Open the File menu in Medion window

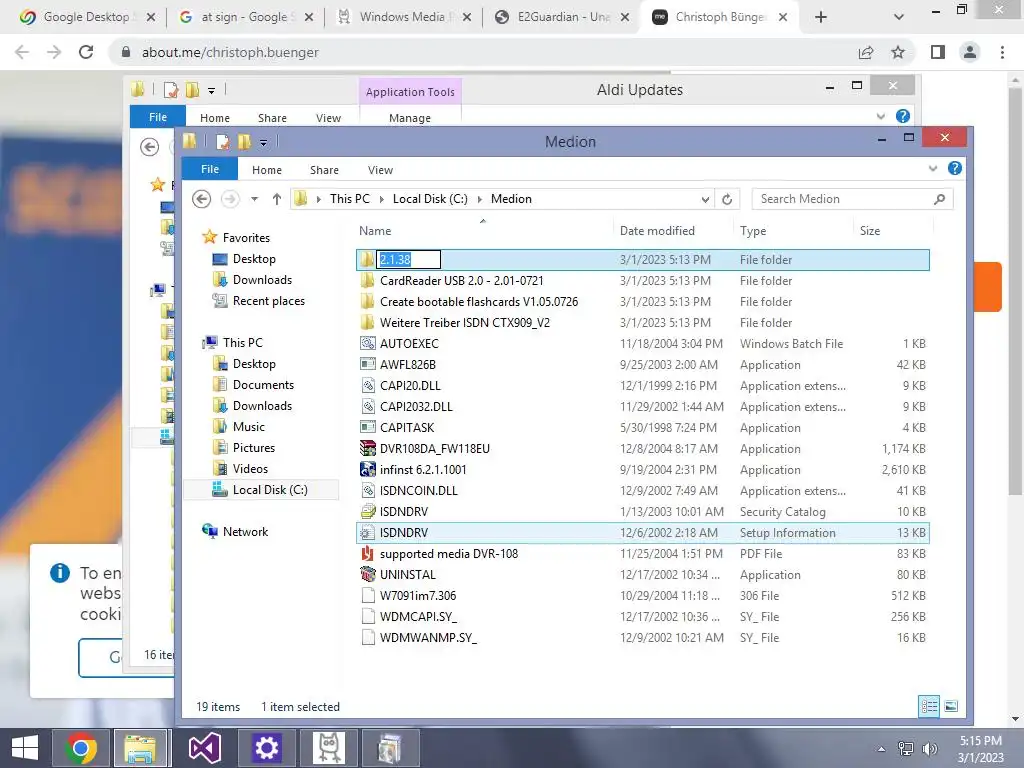(x=210, y=169)
